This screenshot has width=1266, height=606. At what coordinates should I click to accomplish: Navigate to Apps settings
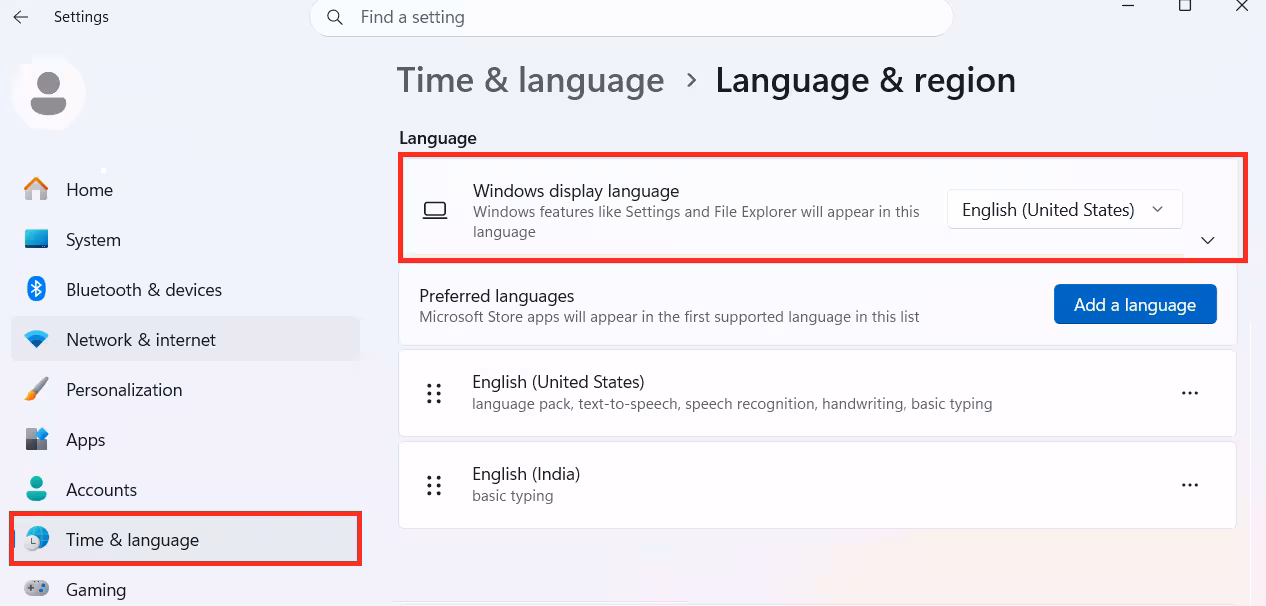[x=185, y=439]
